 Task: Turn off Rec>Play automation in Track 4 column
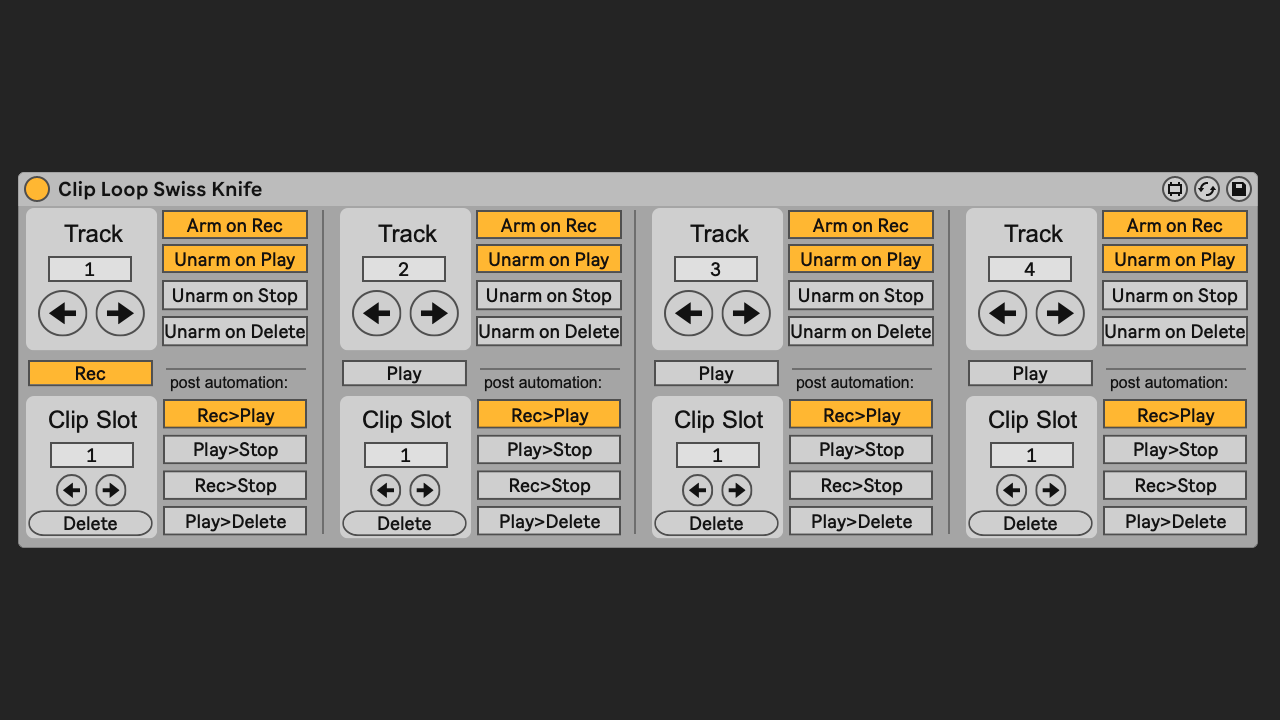click(1175, 415)
